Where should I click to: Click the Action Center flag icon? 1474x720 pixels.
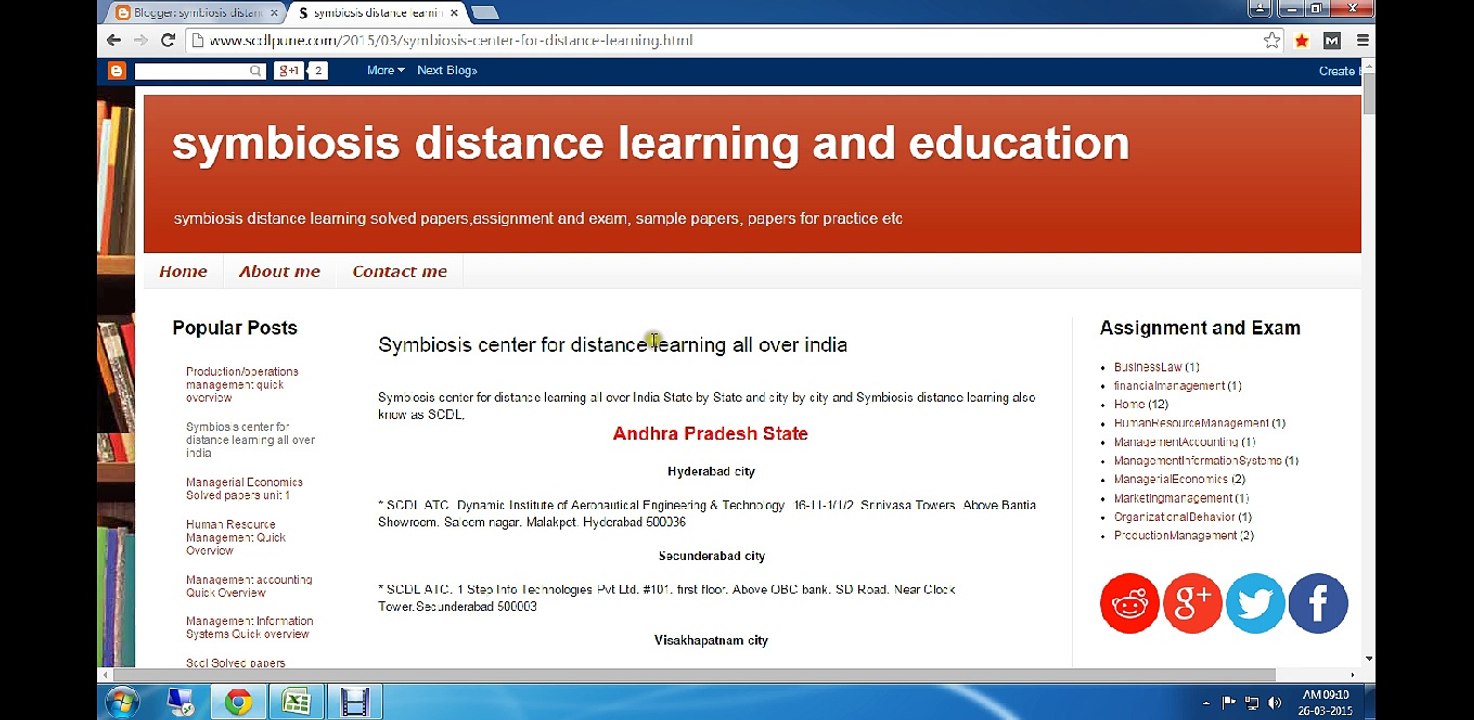[x=1229, y=703]
